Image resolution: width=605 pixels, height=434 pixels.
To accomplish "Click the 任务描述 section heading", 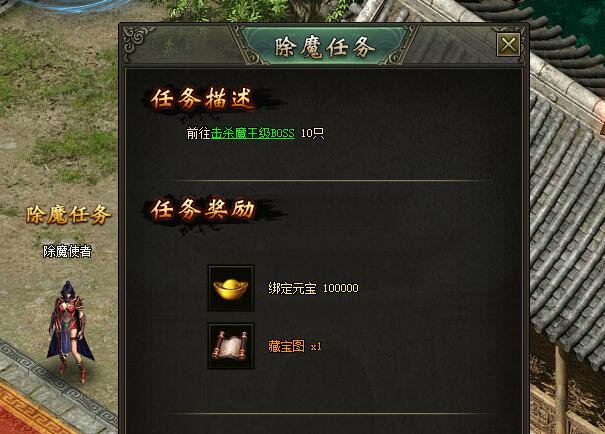I will point(203,99).
